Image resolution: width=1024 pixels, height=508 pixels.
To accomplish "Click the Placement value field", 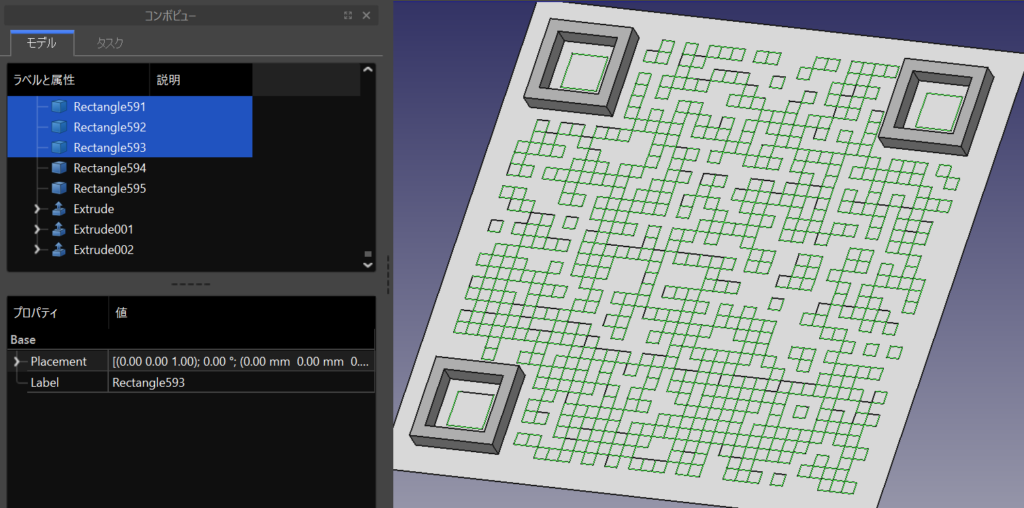I will click(x=242, y=361).
